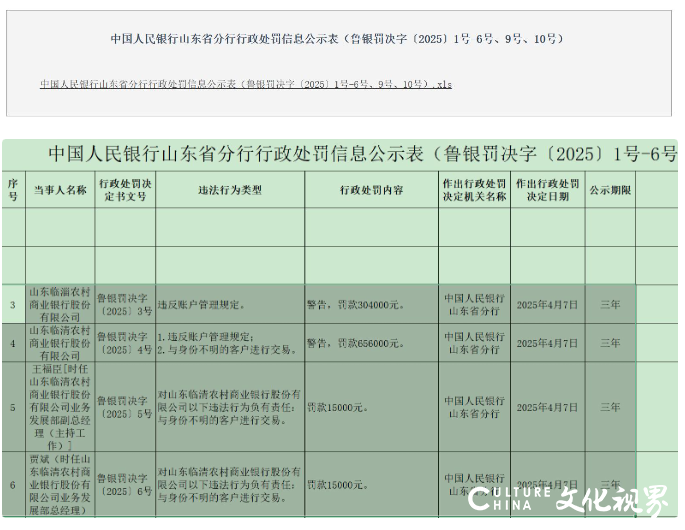Click the 鲁银罚决字〔2025〕5号 cell

(x=125, y=407)
